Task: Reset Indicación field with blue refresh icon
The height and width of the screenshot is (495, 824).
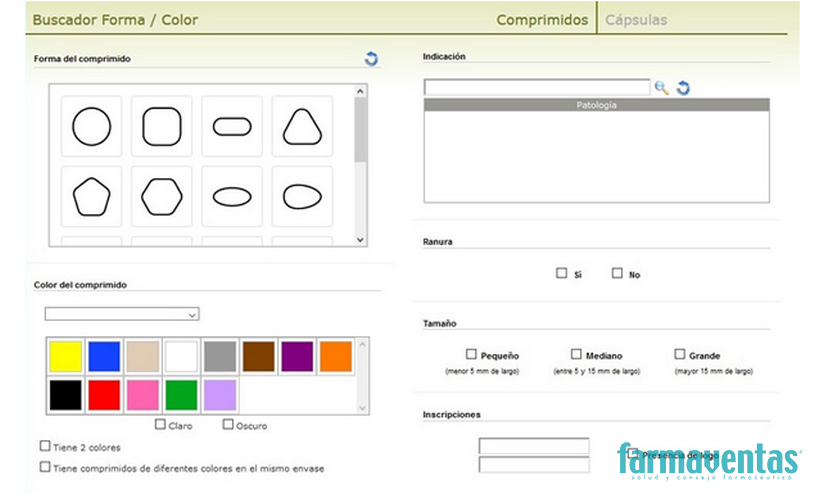Action: (x=683, y=88)
